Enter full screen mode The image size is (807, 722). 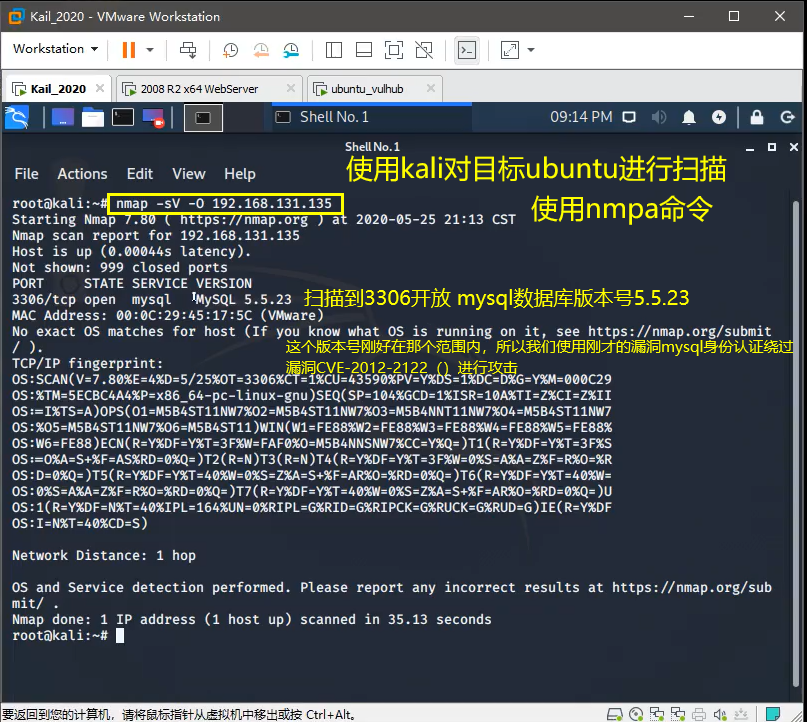394,50
